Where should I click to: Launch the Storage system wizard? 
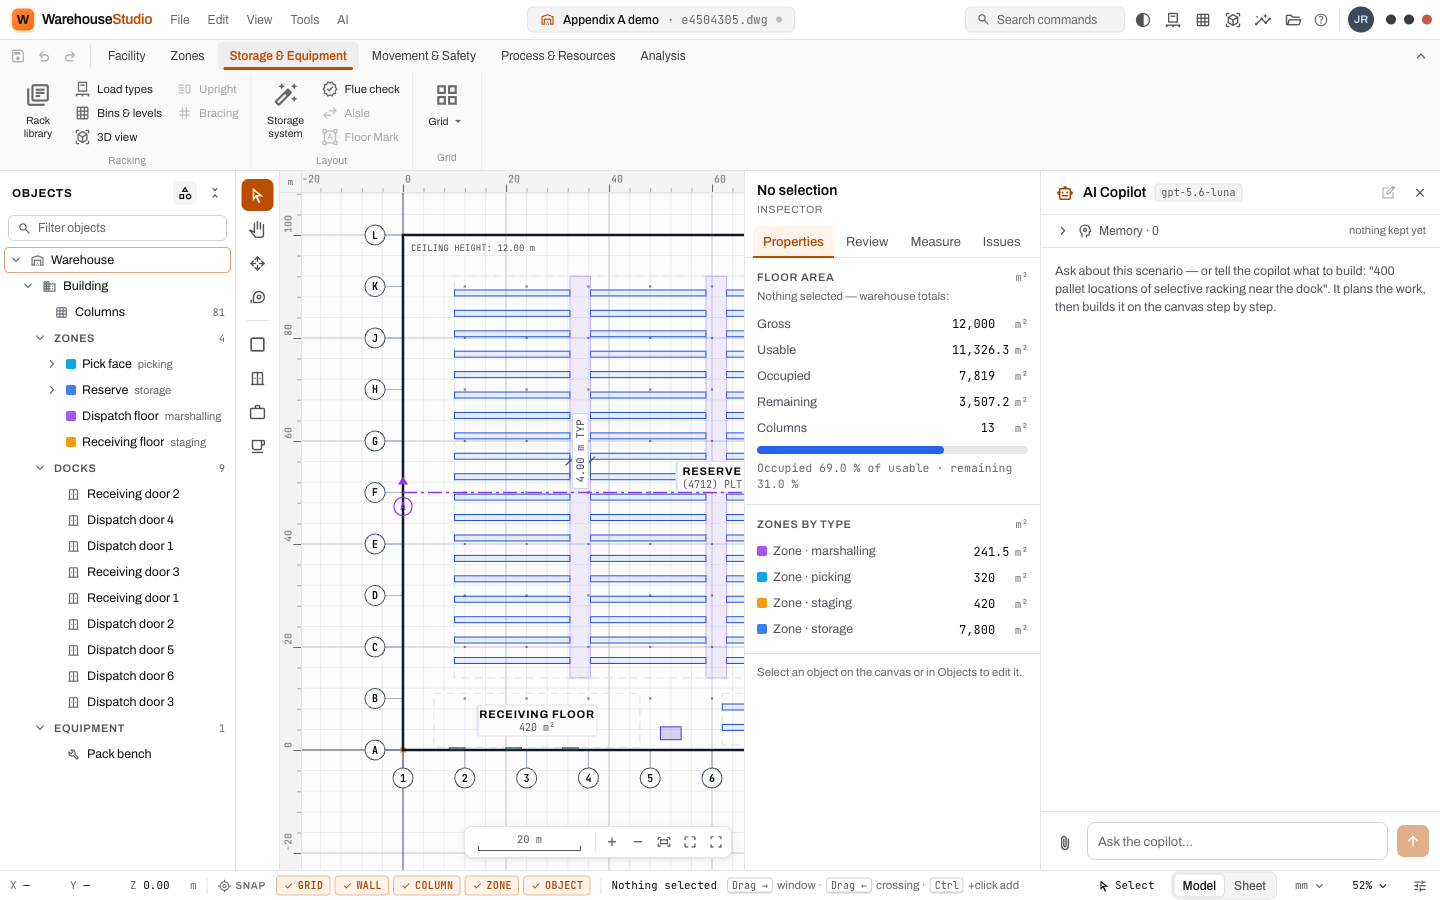pos(285,111)
